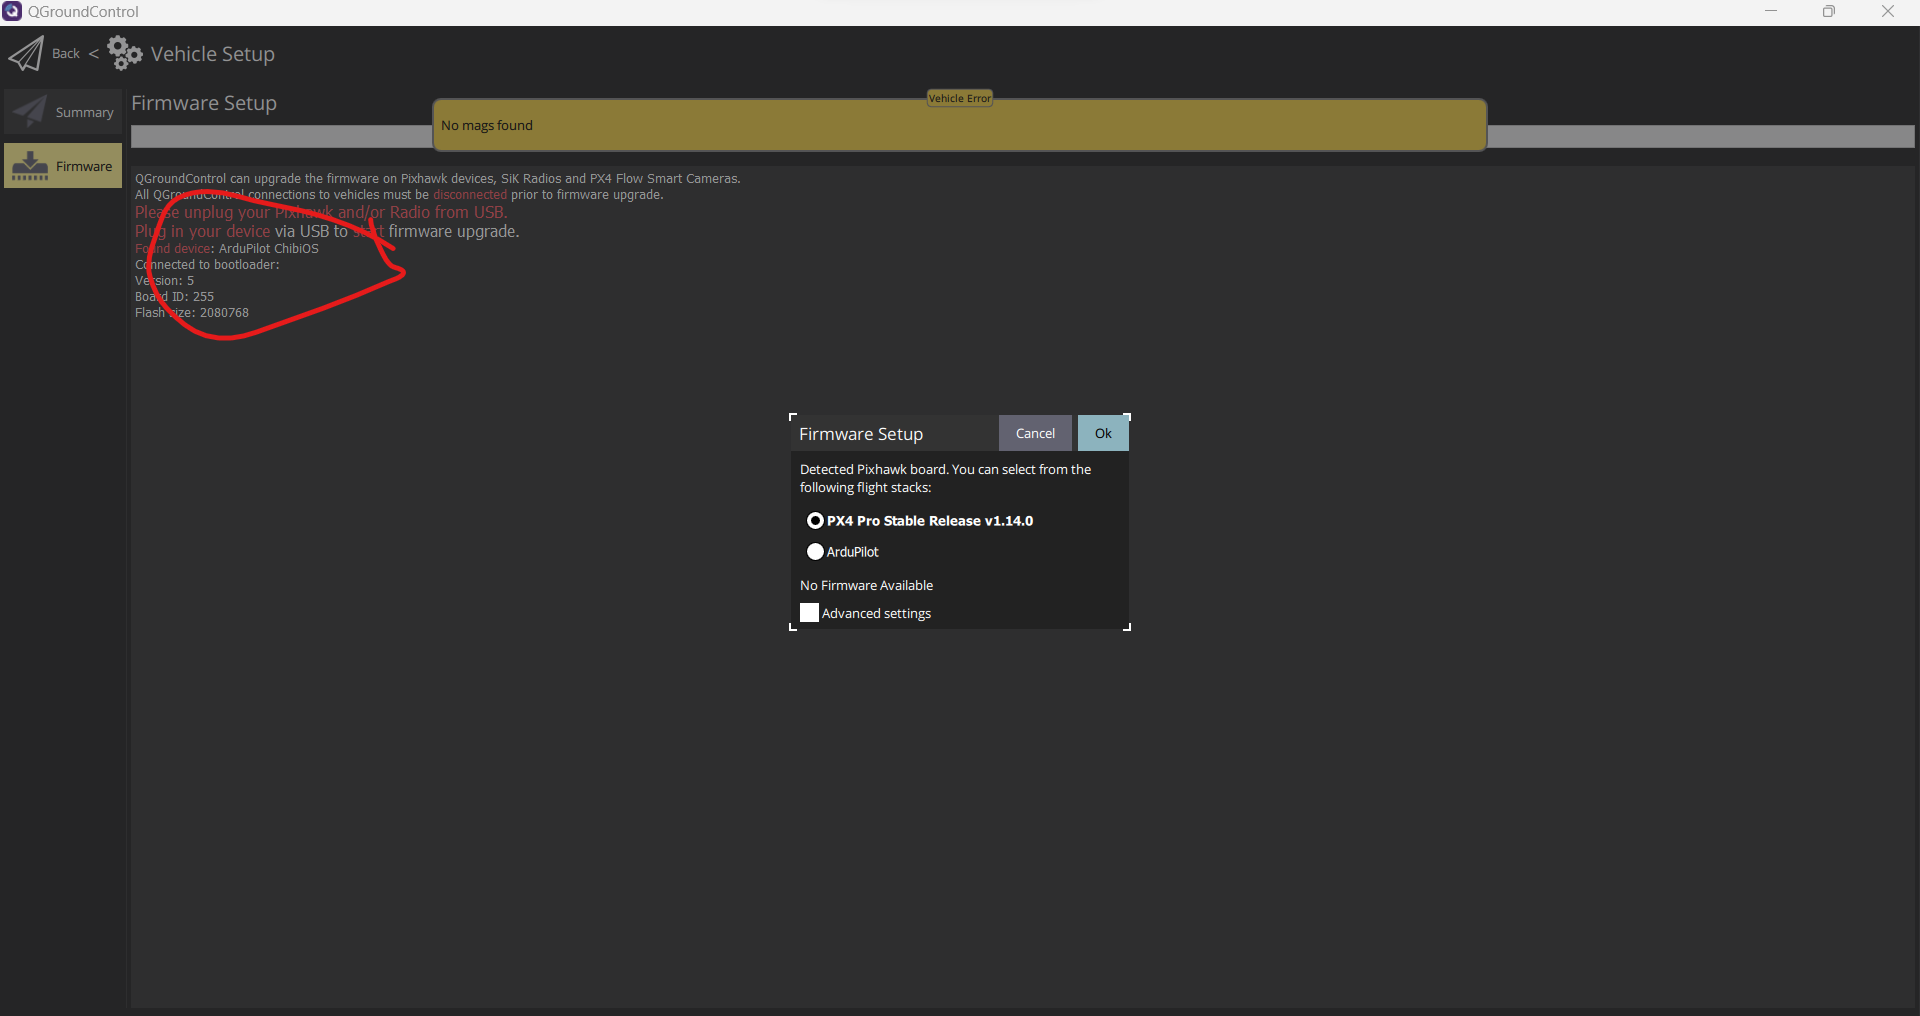Click the 'No Firmware Available' text
Image resolution: width=1920 pixels, height=1016 pixels.
[866, 586]
